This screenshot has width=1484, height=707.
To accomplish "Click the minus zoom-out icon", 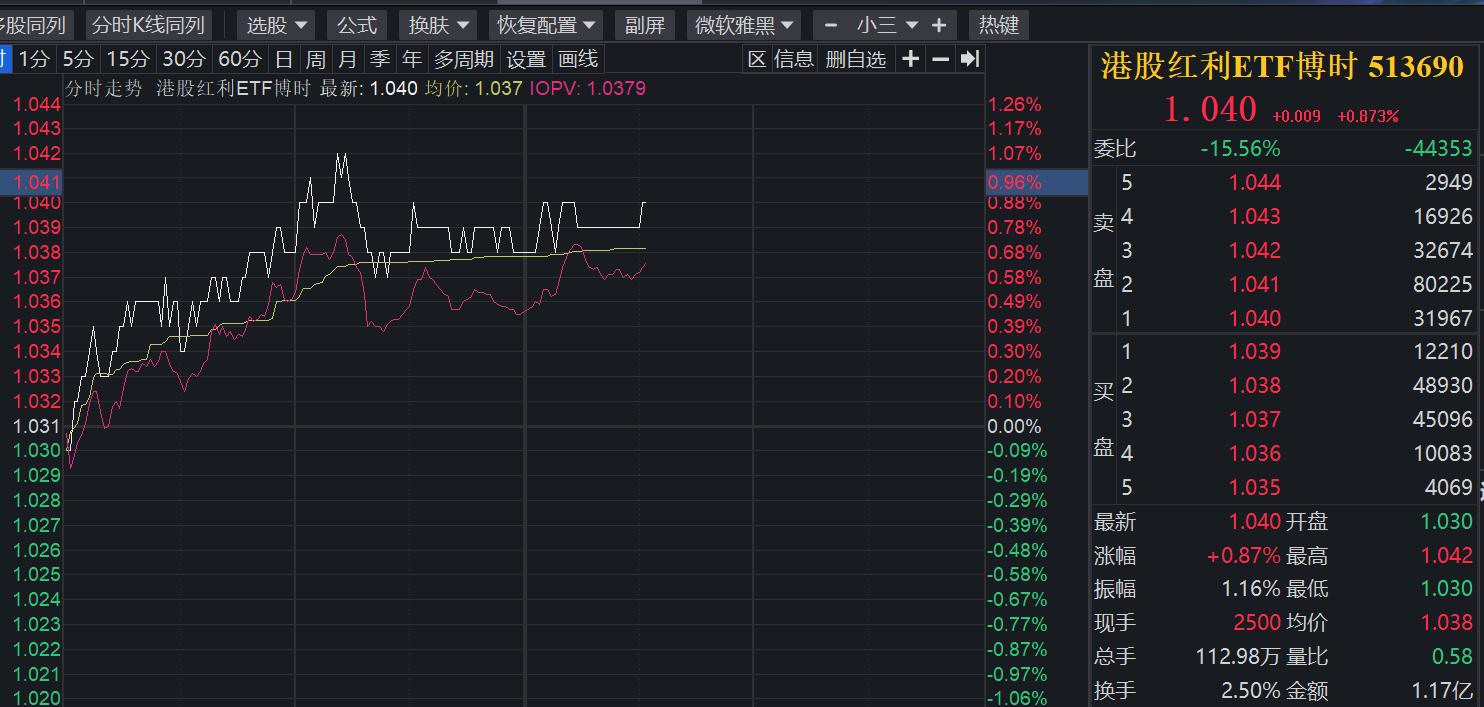I will 940,59.
